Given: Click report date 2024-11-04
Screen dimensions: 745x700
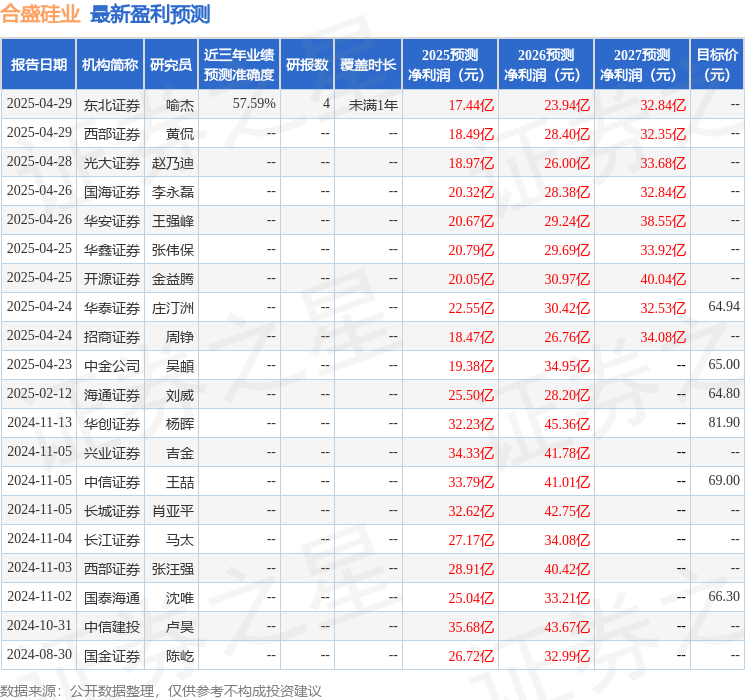Looking at the screenshot, I should (x=39, y=538).
